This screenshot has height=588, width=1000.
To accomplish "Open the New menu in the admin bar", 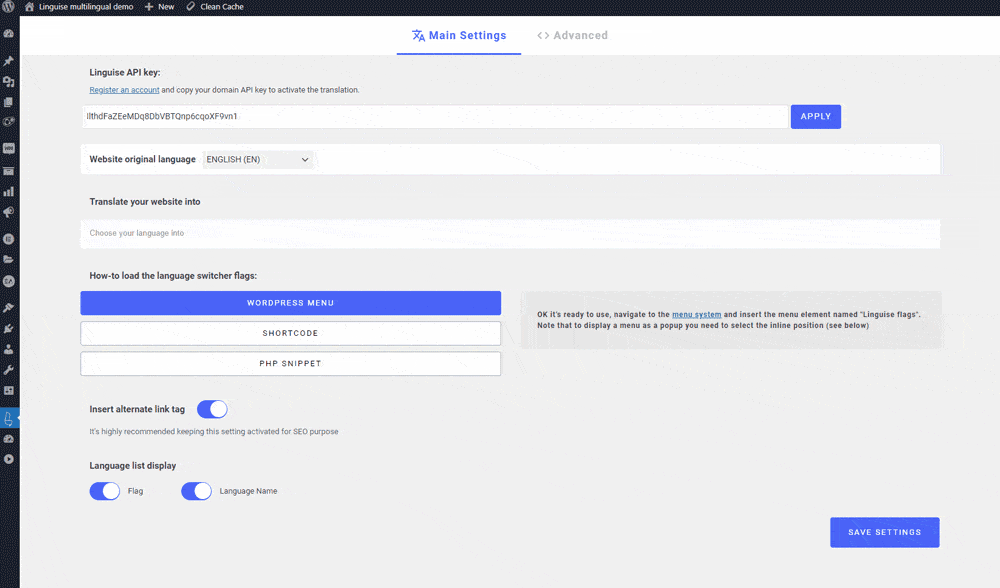I will 159,7.
